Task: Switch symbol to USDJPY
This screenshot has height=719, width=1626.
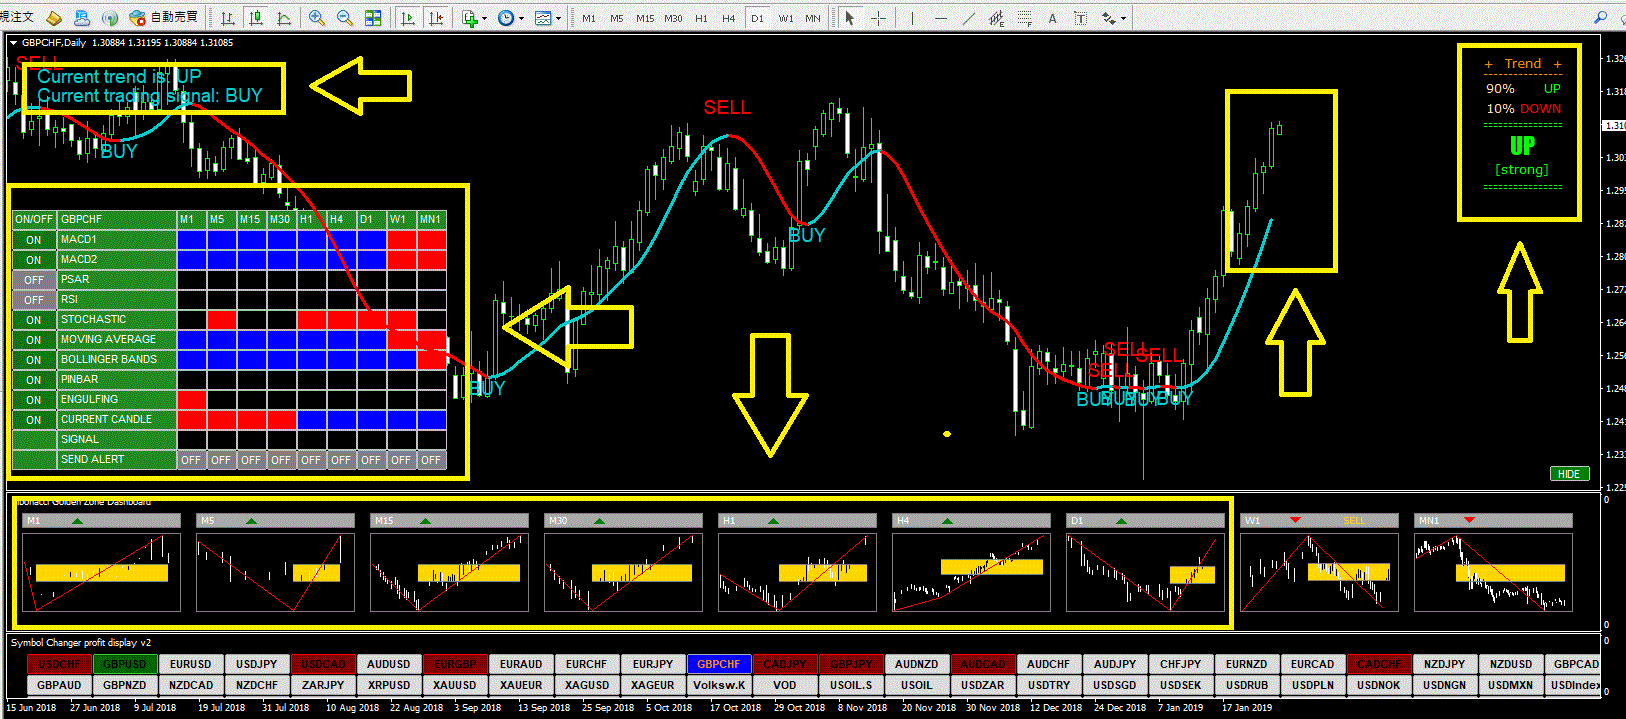Action: pyautogui.click(x=257, y=664)
